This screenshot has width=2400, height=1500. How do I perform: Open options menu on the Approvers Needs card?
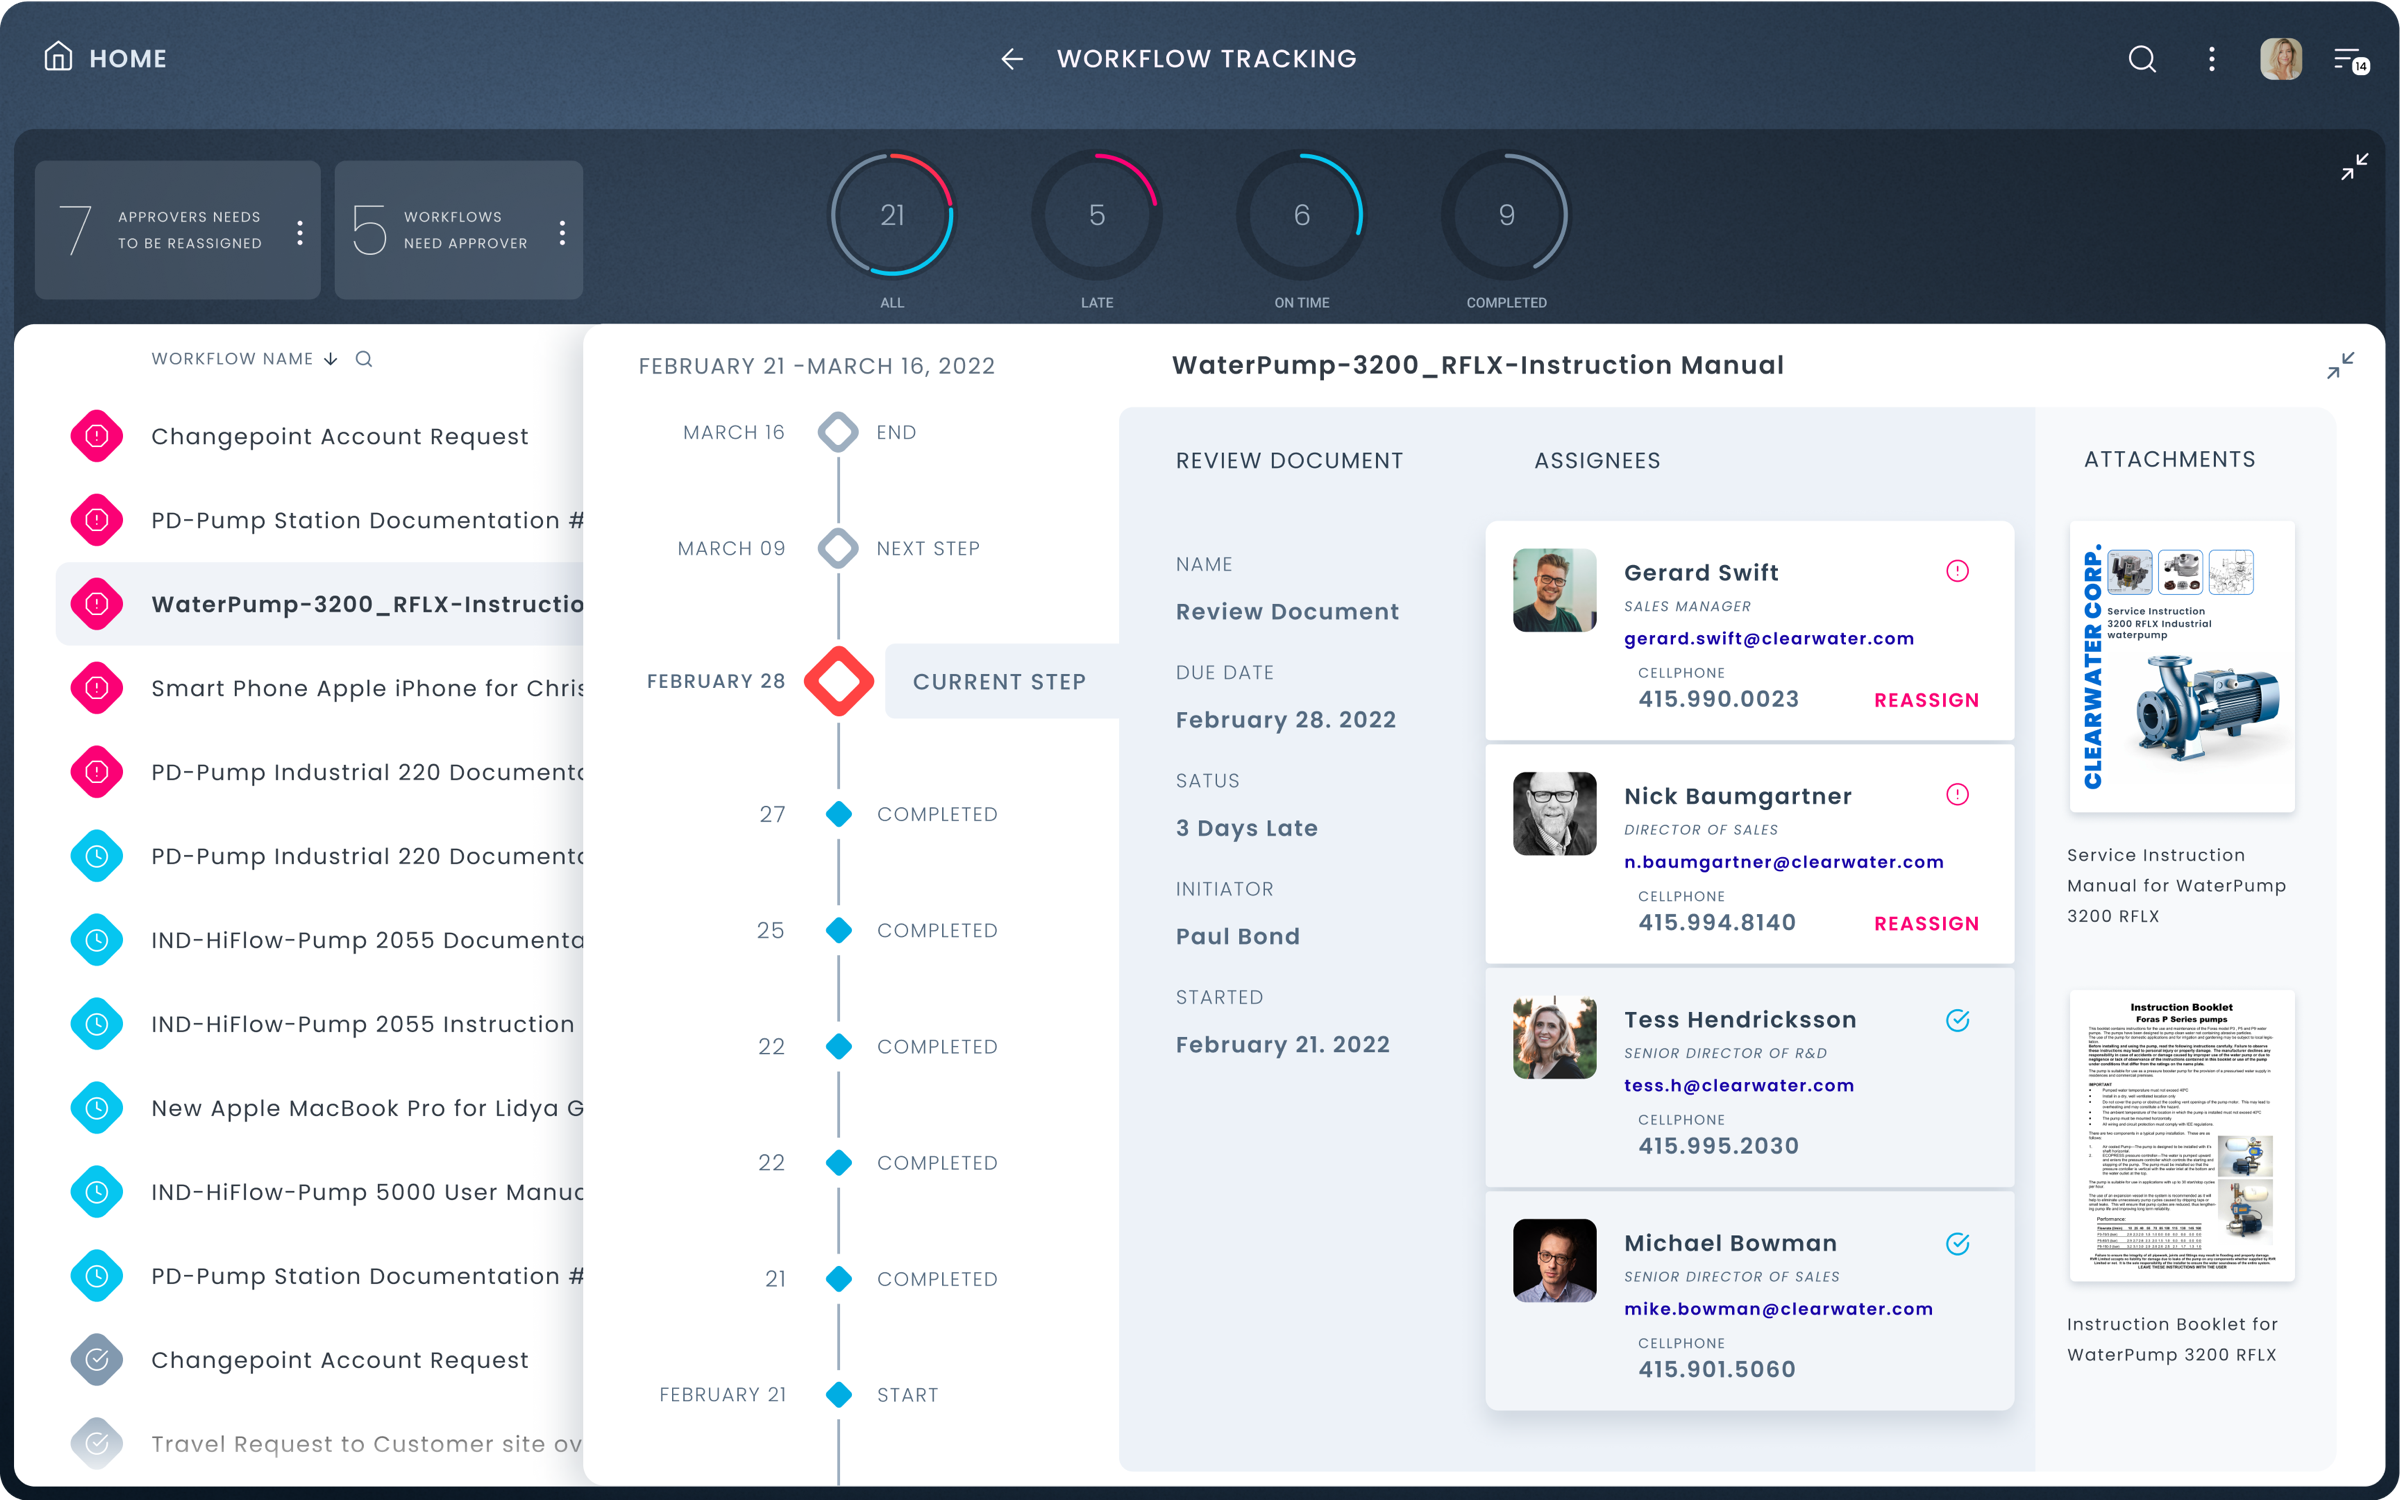(300, 232)
